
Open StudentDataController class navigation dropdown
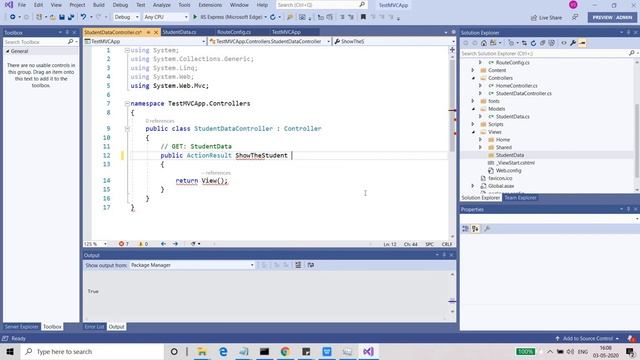click(269, 41)
